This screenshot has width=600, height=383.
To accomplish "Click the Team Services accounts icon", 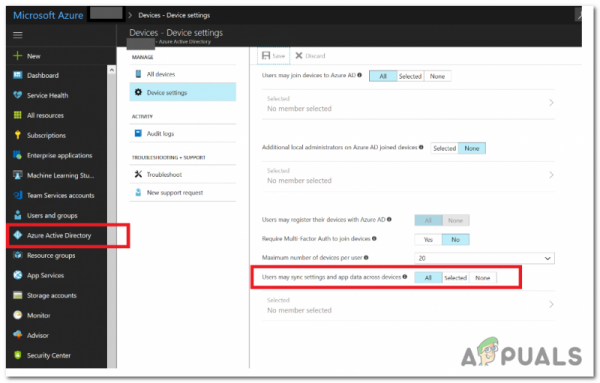I will 18,195.
